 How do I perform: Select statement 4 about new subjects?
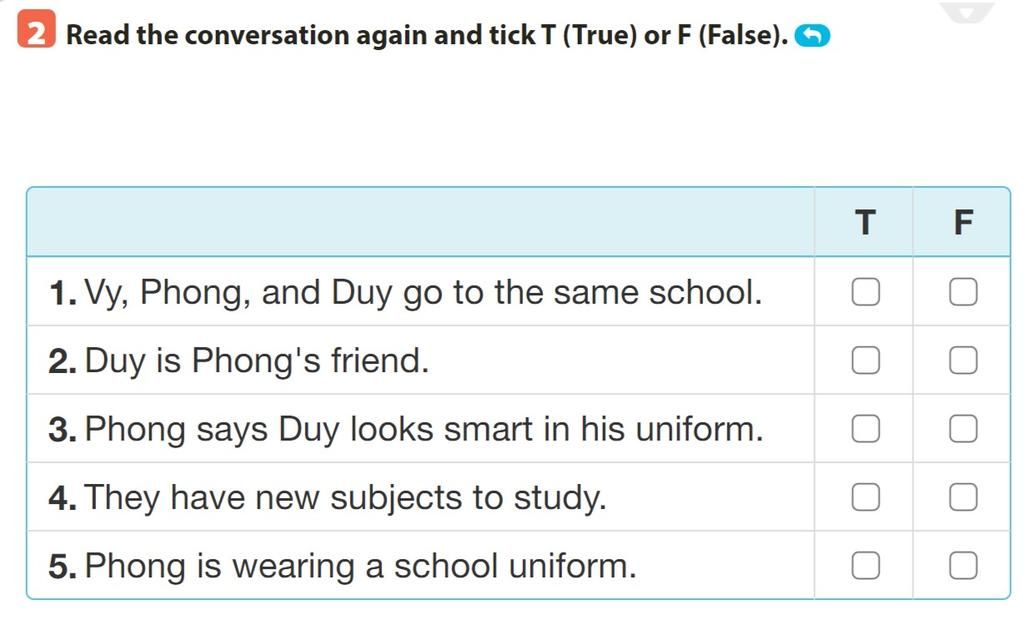328,498
